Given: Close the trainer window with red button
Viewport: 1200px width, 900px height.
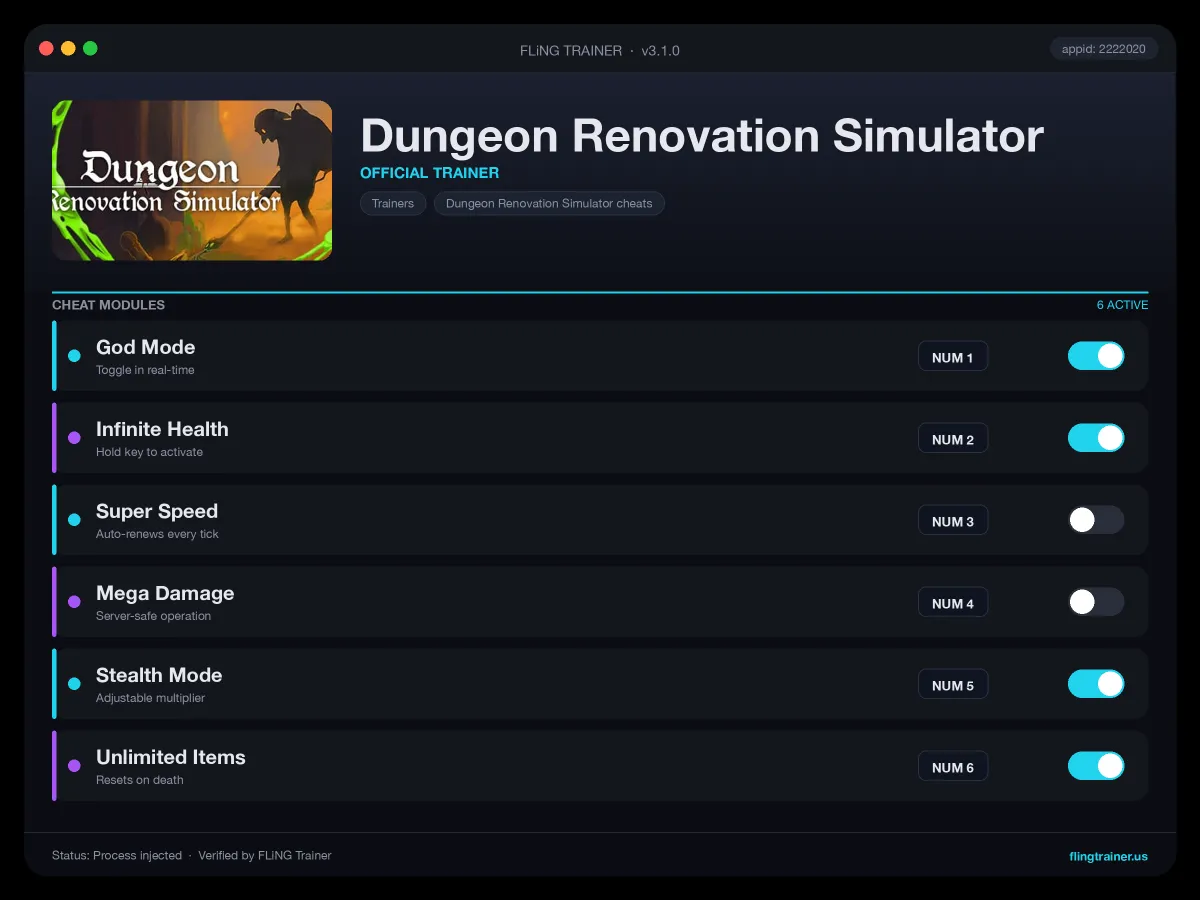Looking at the screenshot, I should click(x=46, y=48).
